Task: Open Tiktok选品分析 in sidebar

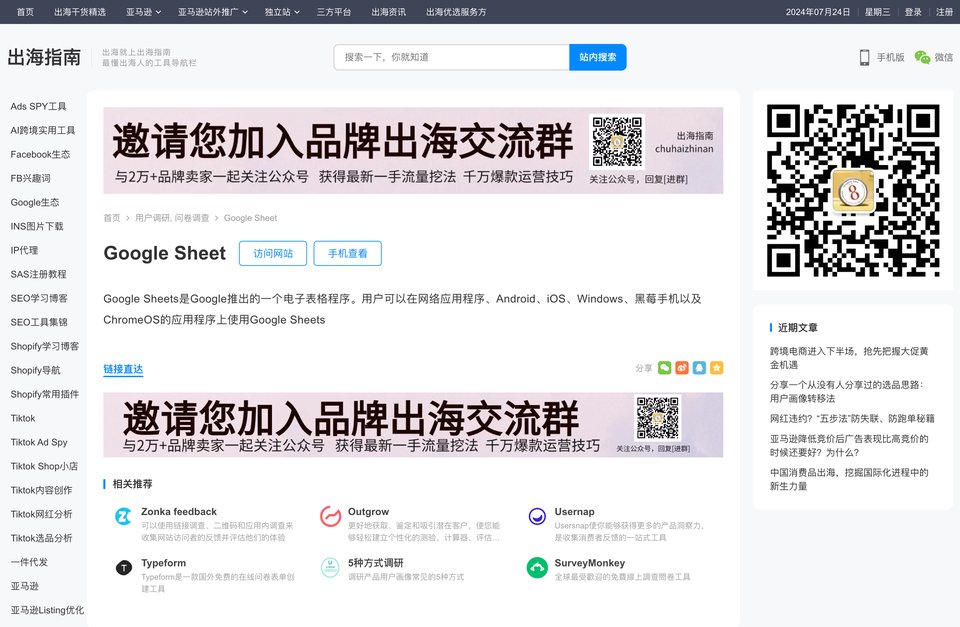Action: tap(41, 538)
